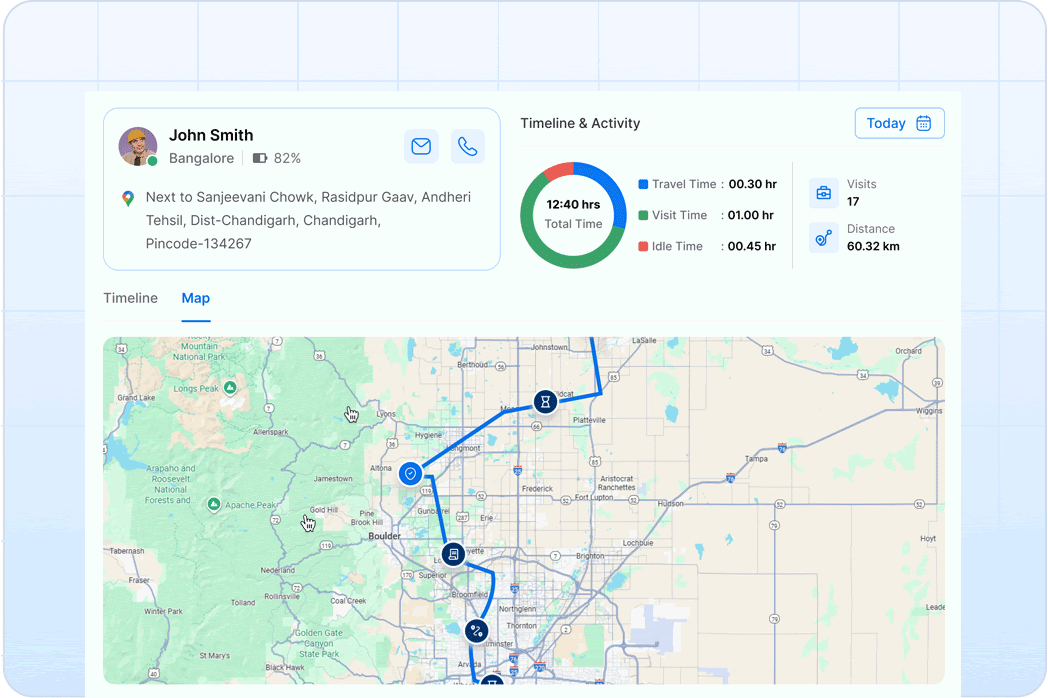Click the Wiggins label on the map
The image size is (1048, 698).
tap(929, 411)
